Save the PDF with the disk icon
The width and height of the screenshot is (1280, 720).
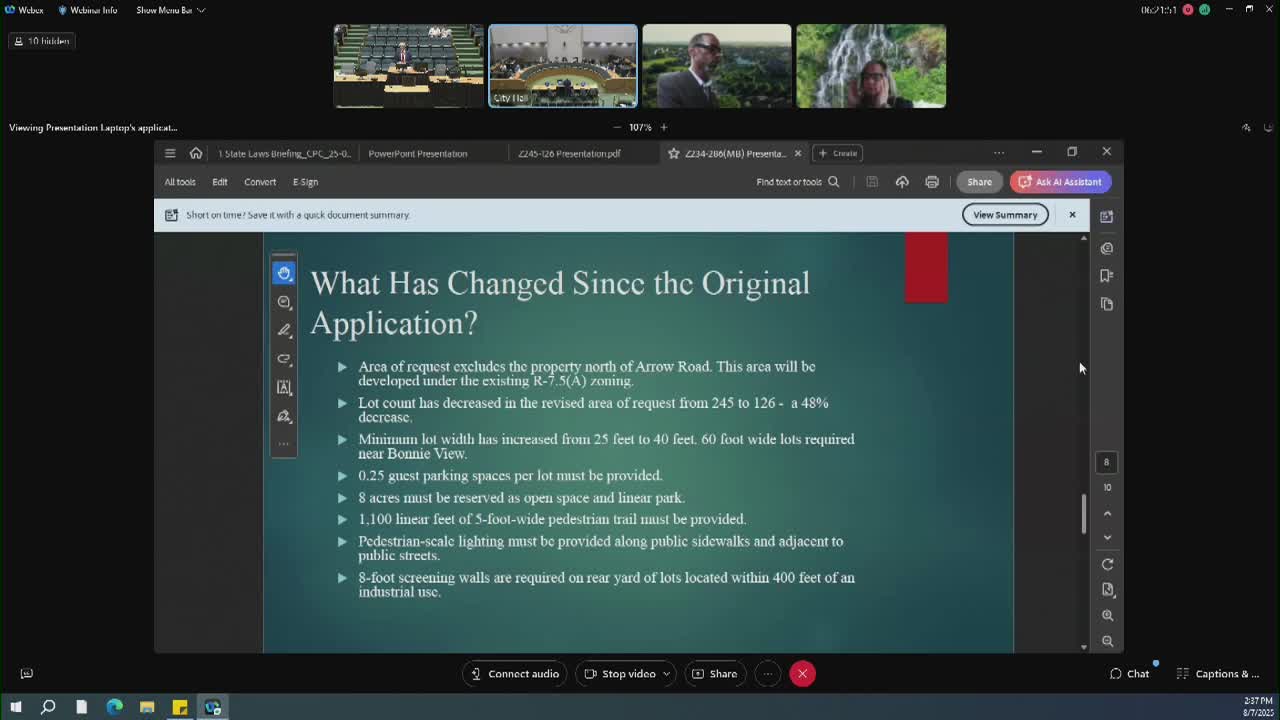pos(872,182)
